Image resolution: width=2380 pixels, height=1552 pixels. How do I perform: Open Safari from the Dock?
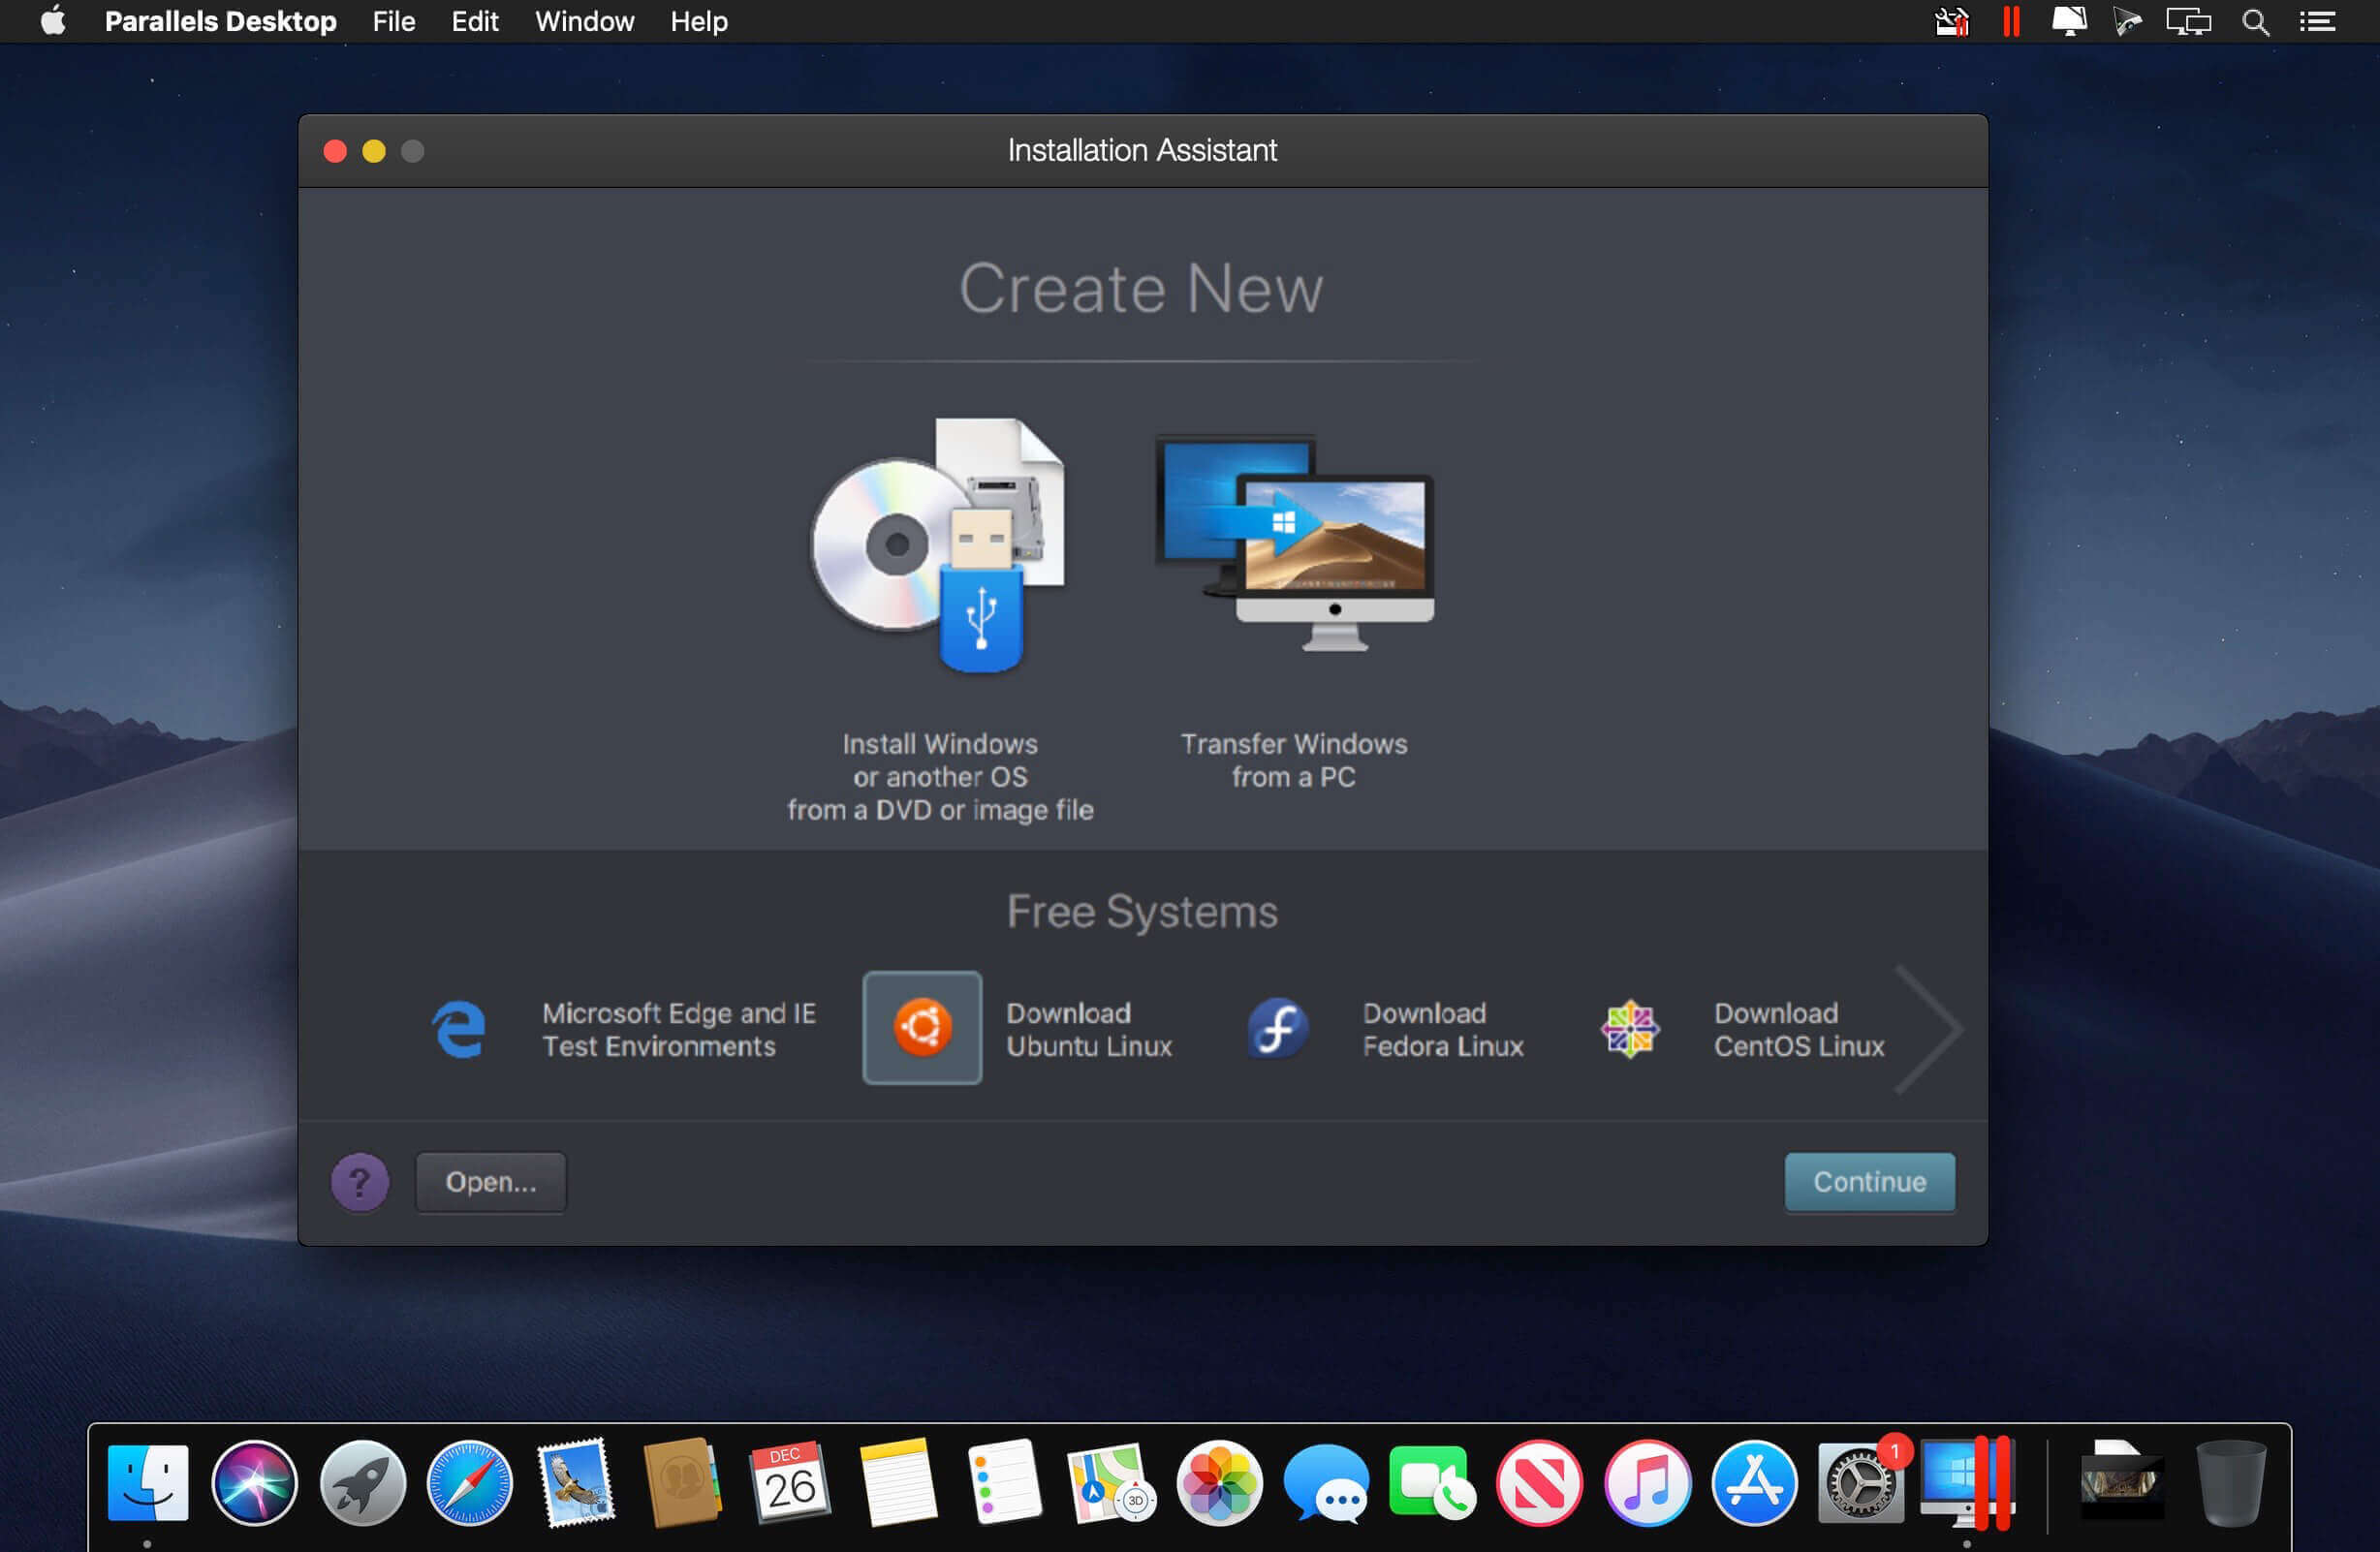(x=470, y=1484)
